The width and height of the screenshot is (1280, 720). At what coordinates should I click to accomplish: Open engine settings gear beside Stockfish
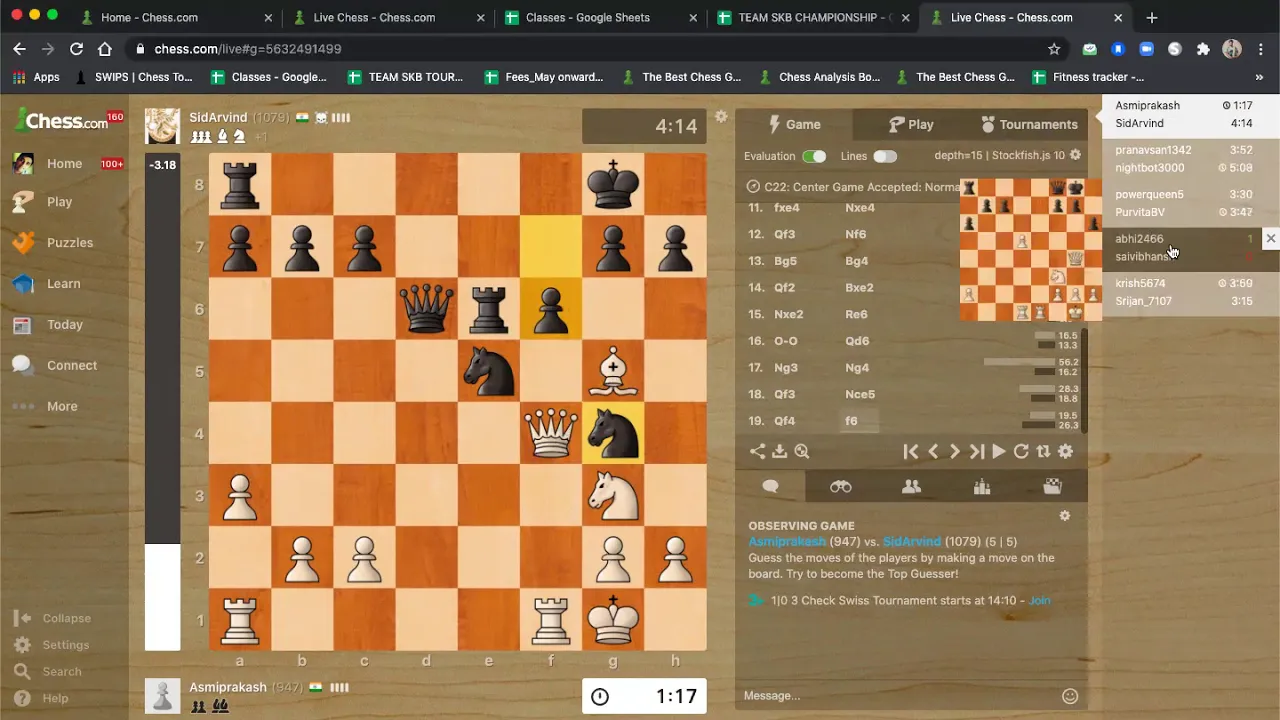coord(1075,155)
